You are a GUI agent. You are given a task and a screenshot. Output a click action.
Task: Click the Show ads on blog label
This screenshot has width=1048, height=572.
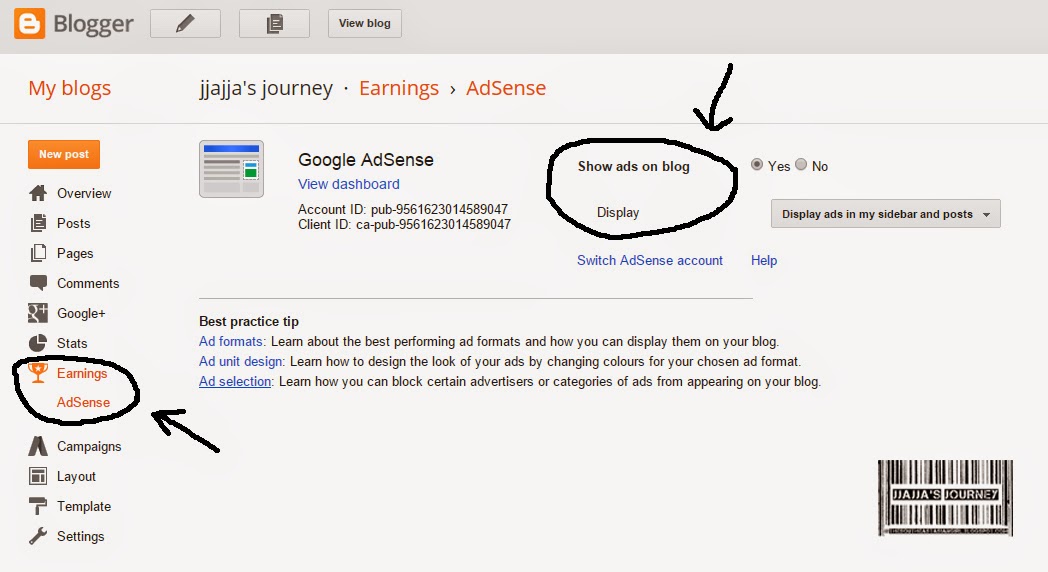coord(634,166)
